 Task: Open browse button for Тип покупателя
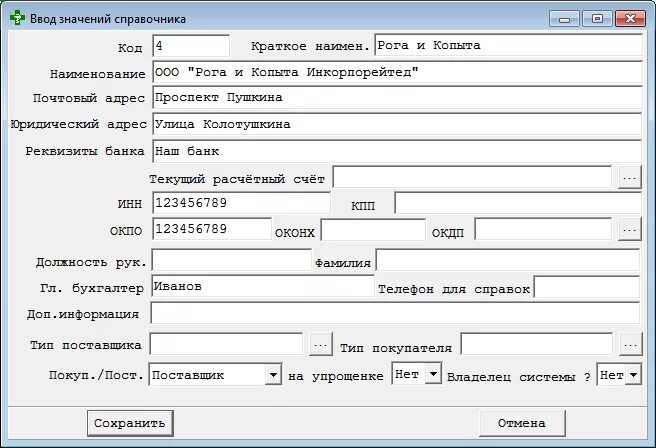click(630, 345)
